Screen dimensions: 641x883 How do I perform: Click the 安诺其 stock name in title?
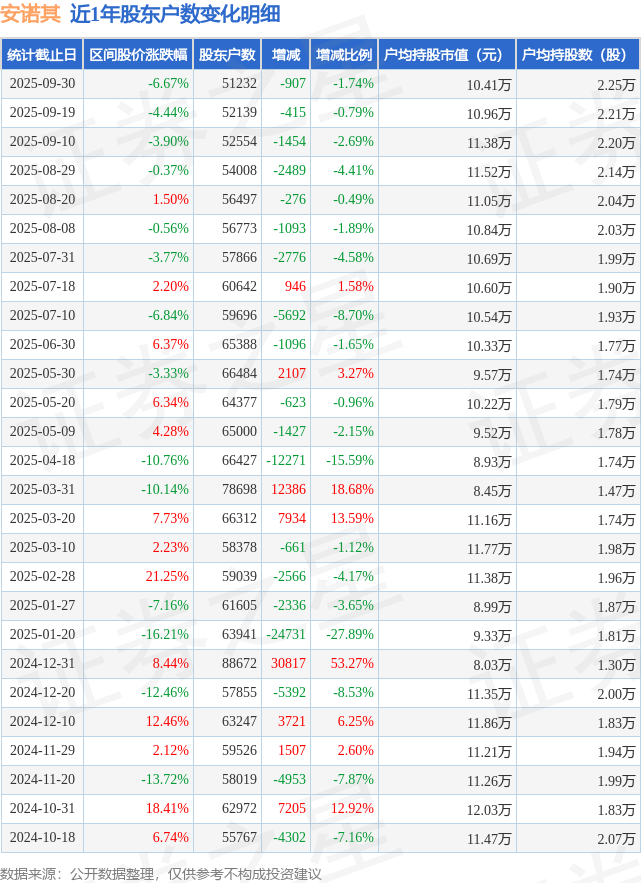[31, 14]
